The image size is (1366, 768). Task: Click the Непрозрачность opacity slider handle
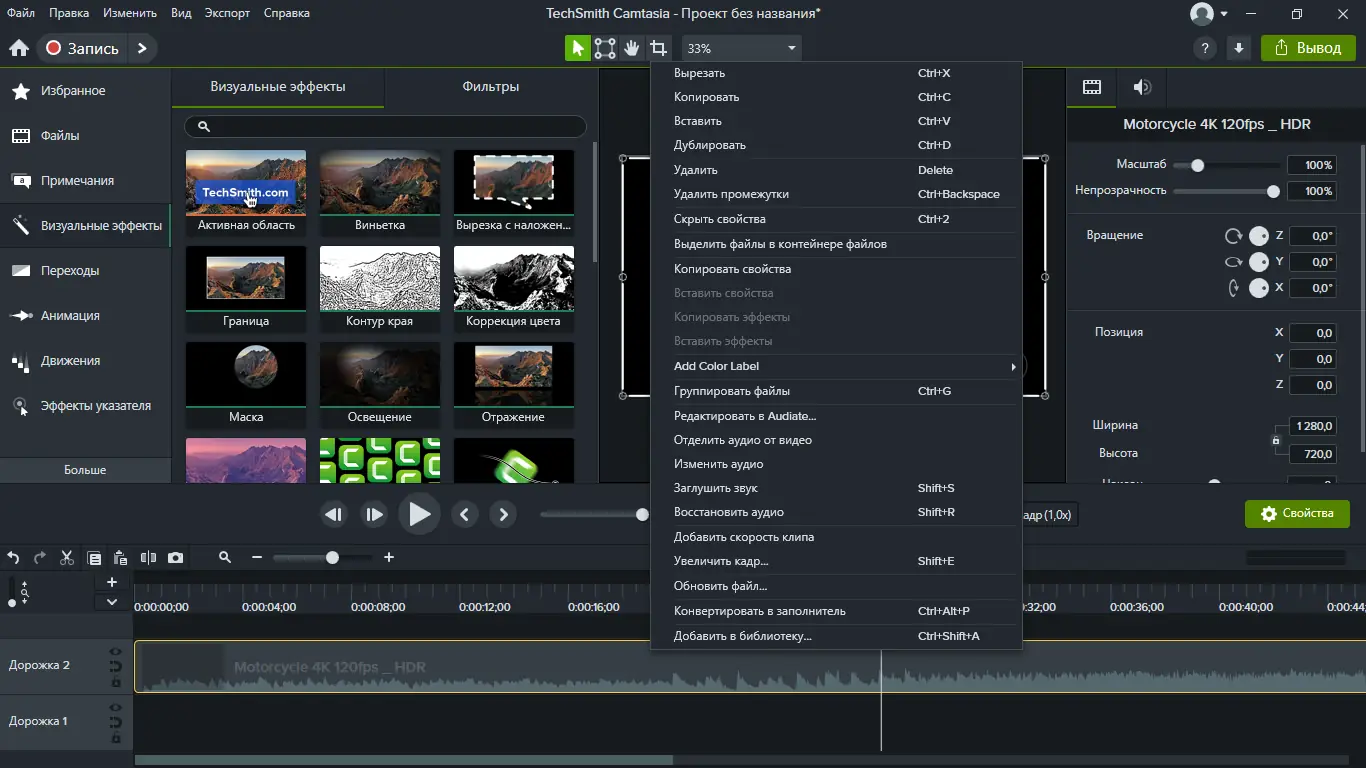point(1273,191)
